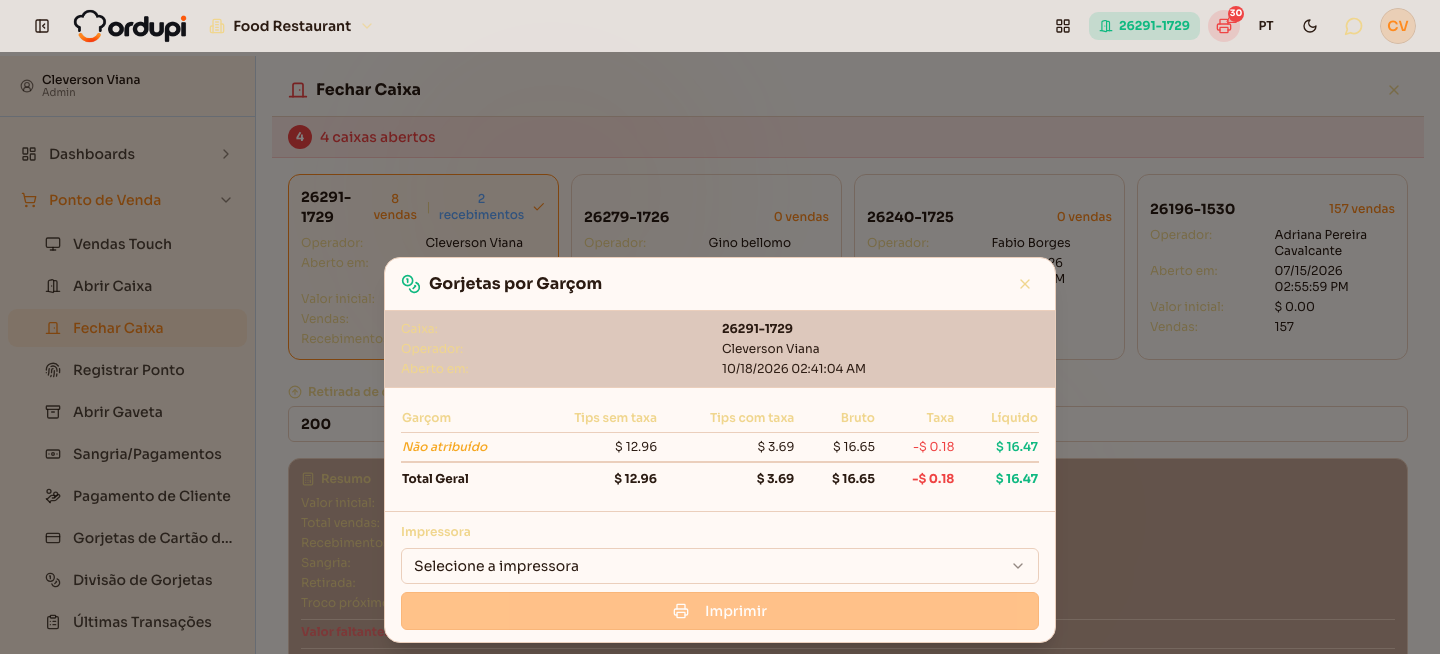This screenshot has width=1440, height=654.
Task: Click the card icon for Gorjetas de Cartão
Action: click(x=53, y=538)
